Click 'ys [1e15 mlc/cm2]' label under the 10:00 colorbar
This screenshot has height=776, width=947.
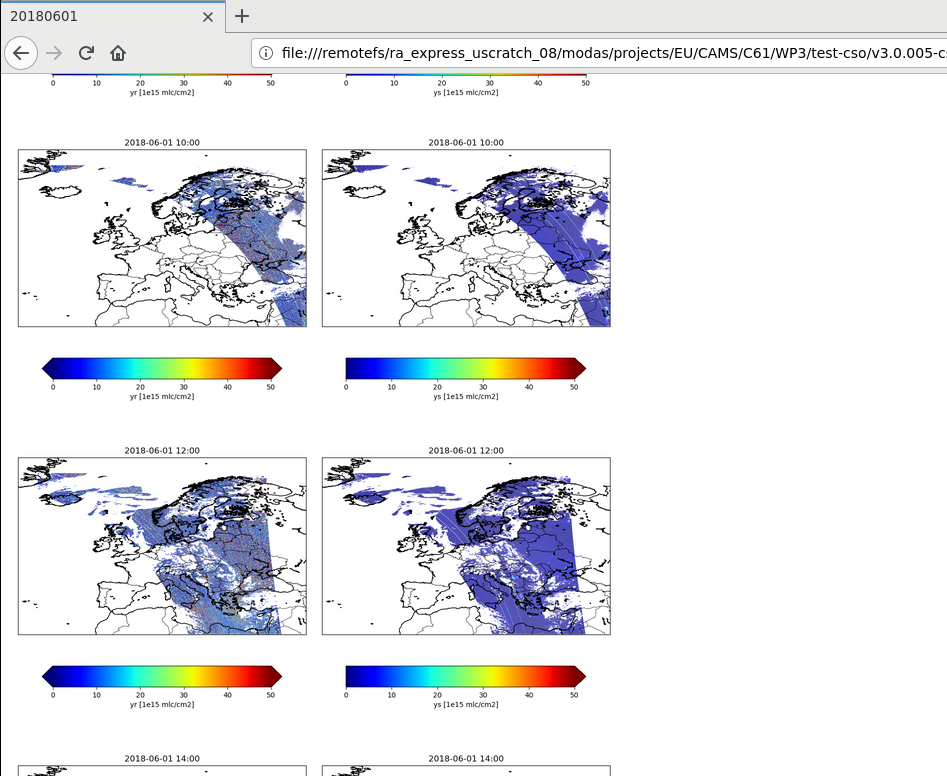466,397
